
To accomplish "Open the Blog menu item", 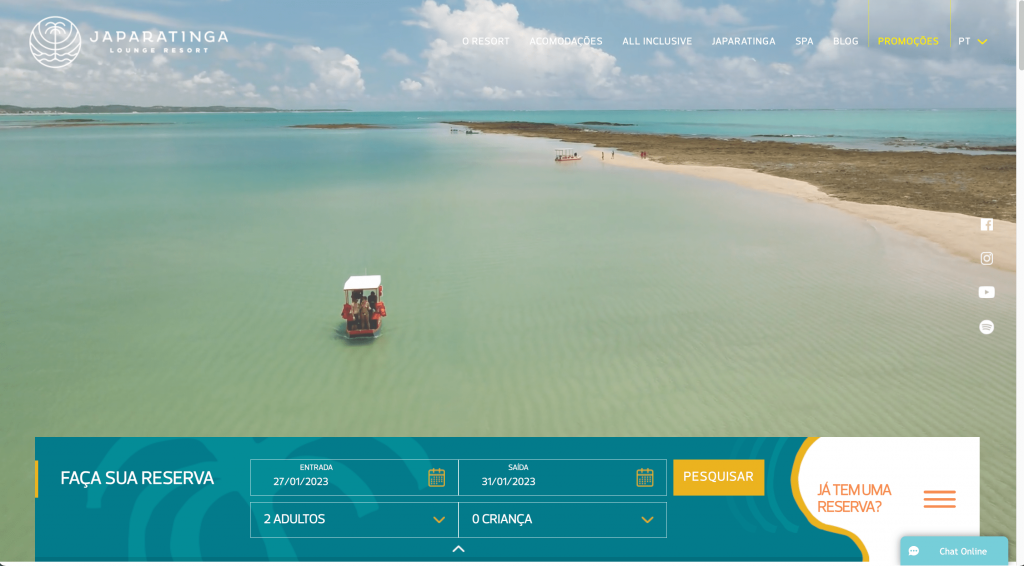I will 845,41.
